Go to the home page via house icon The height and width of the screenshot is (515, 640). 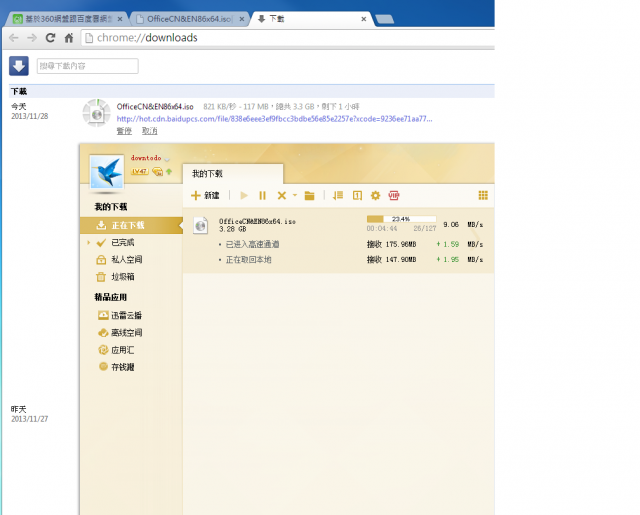point(69,38)
